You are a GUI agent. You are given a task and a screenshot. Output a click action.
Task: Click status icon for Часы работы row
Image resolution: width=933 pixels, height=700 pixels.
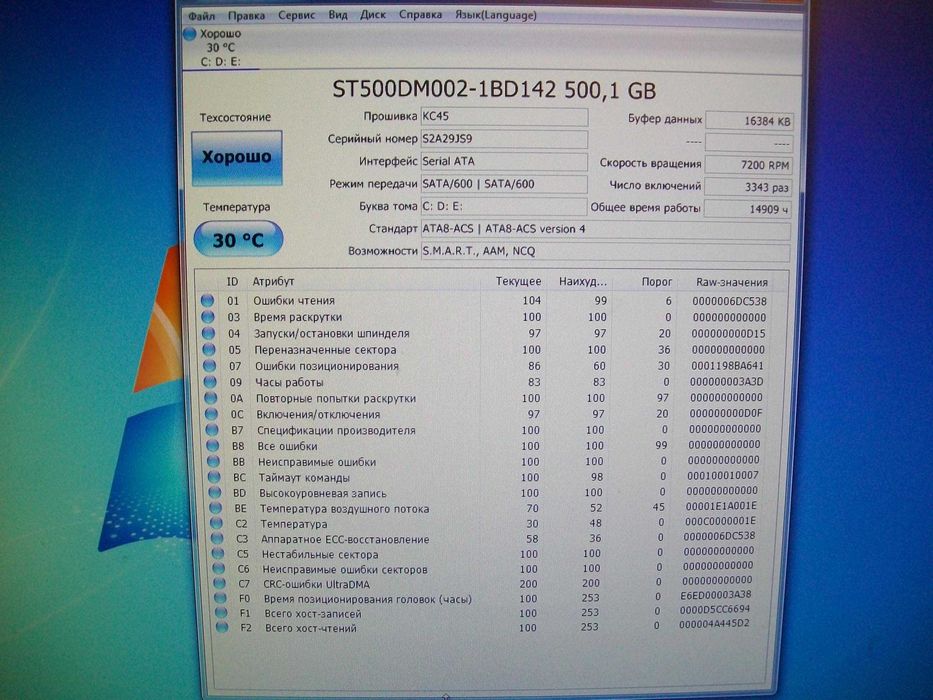point(210,382)
